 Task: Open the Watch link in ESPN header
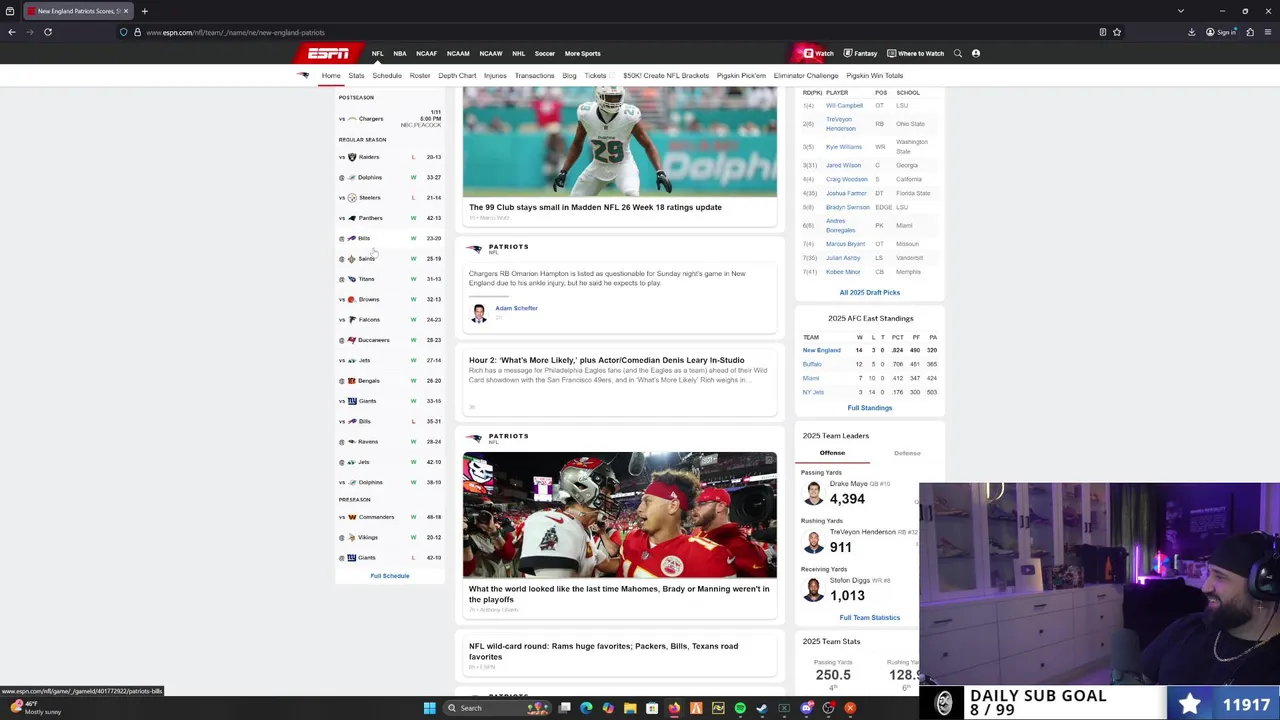(x=819, y=53)
